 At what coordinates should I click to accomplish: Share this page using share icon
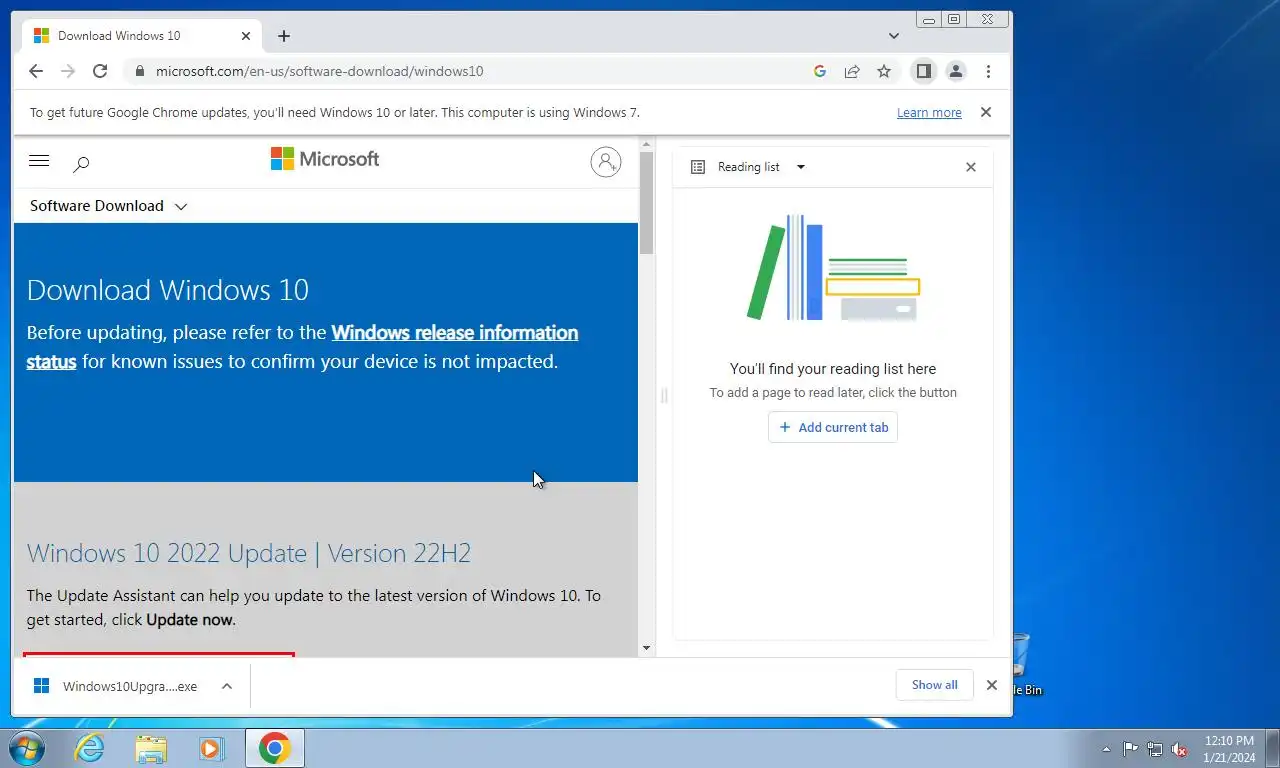point(852,71)
